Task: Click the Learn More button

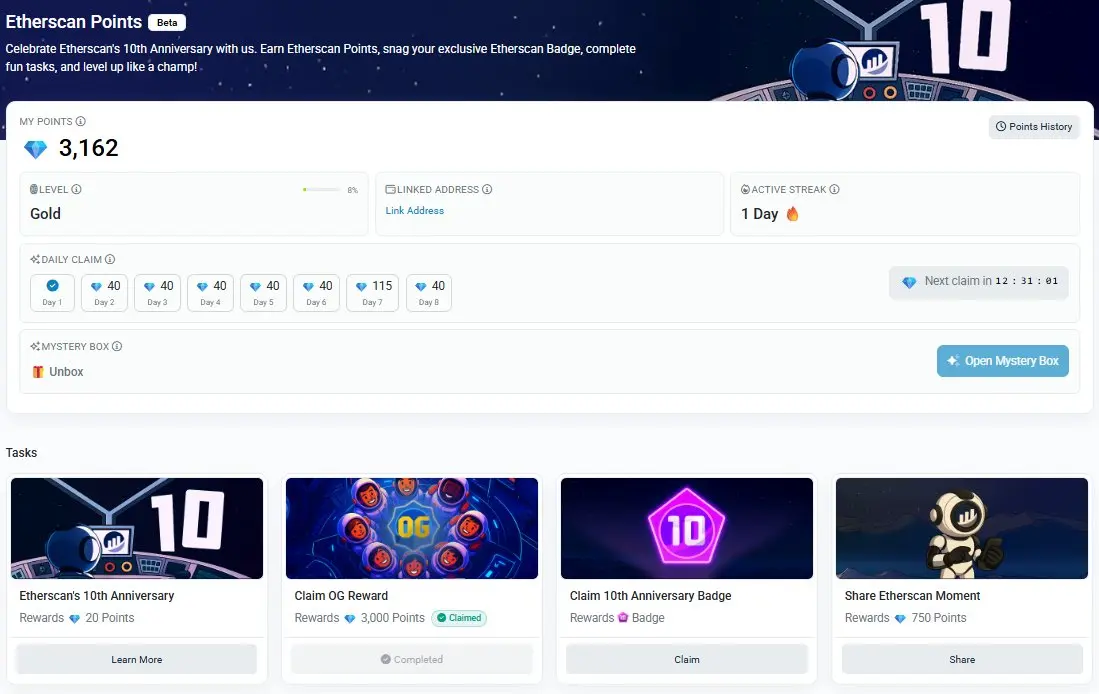Action: point(137,660)
